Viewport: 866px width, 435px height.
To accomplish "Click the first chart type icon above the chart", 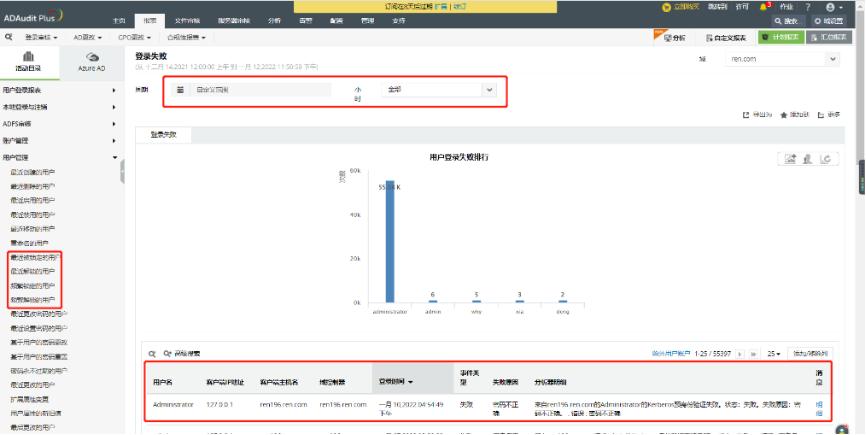I will pos(791,159).
